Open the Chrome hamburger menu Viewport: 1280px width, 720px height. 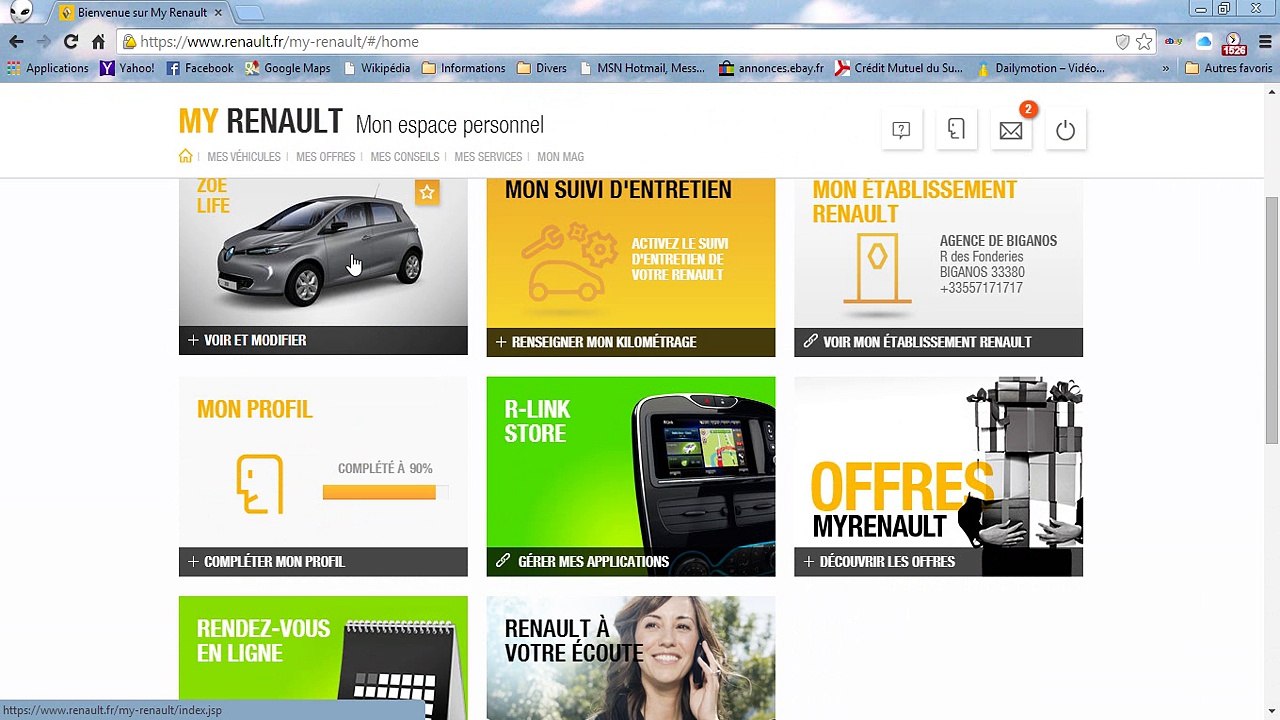coord(1263,42)
